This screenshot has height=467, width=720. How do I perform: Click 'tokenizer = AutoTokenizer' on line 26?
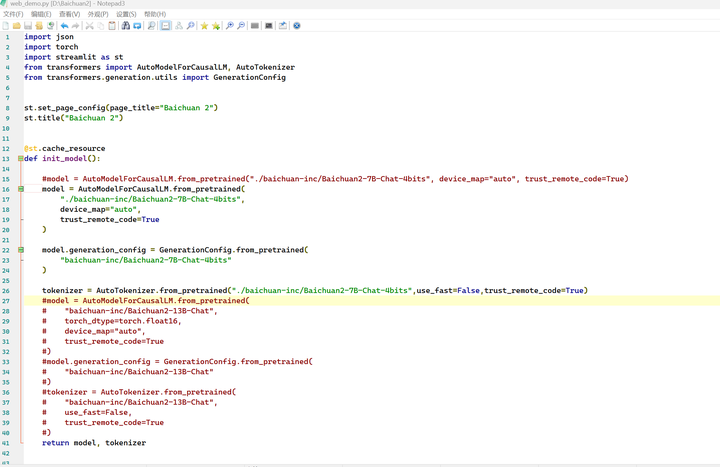99,291
